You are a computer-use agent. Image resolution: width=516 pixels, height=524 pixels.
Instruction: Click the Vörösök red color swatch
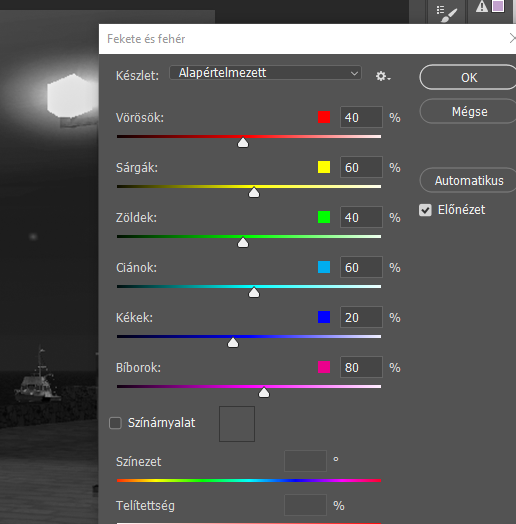click(x=324, y=117)
